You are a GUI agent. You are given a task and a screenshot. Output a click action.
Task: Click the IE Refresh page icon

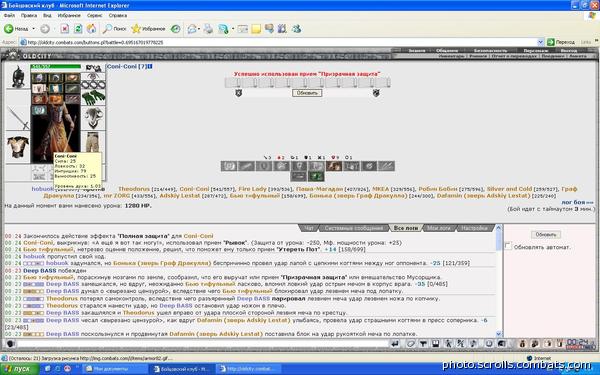coord(78,29)
